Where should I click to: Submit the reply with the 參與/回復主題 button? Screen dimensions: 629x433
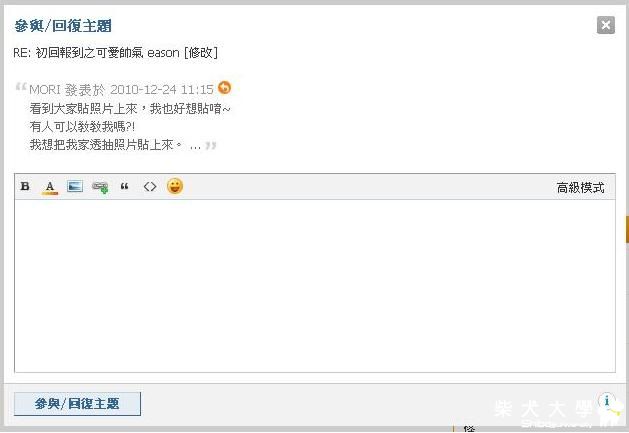[x=77, y=404]
